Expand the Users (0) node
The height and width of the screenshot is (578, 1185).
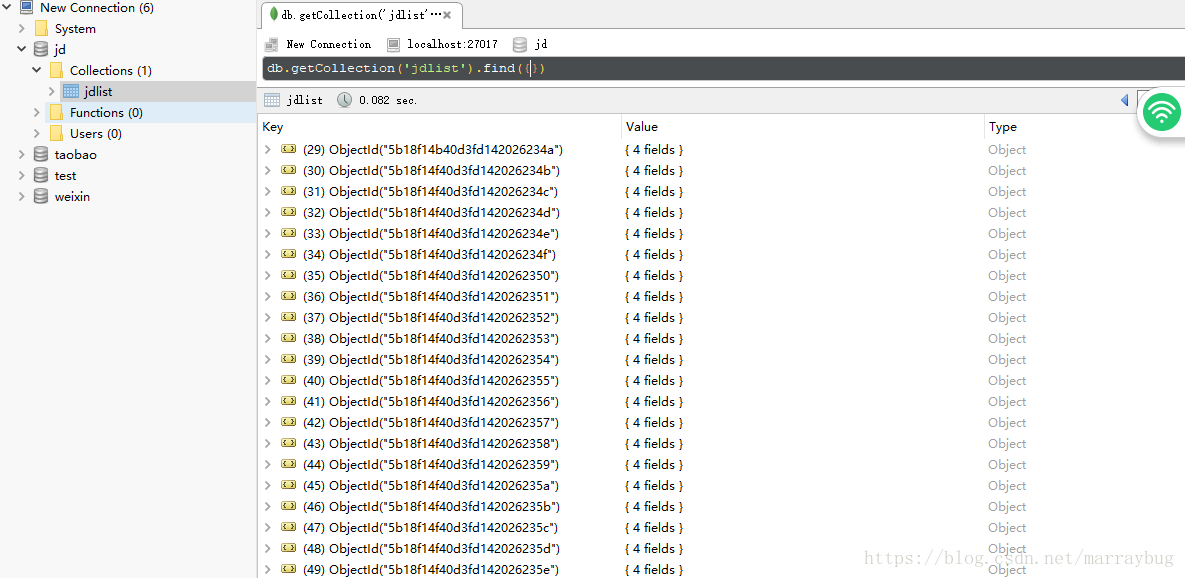coord(37,134)
